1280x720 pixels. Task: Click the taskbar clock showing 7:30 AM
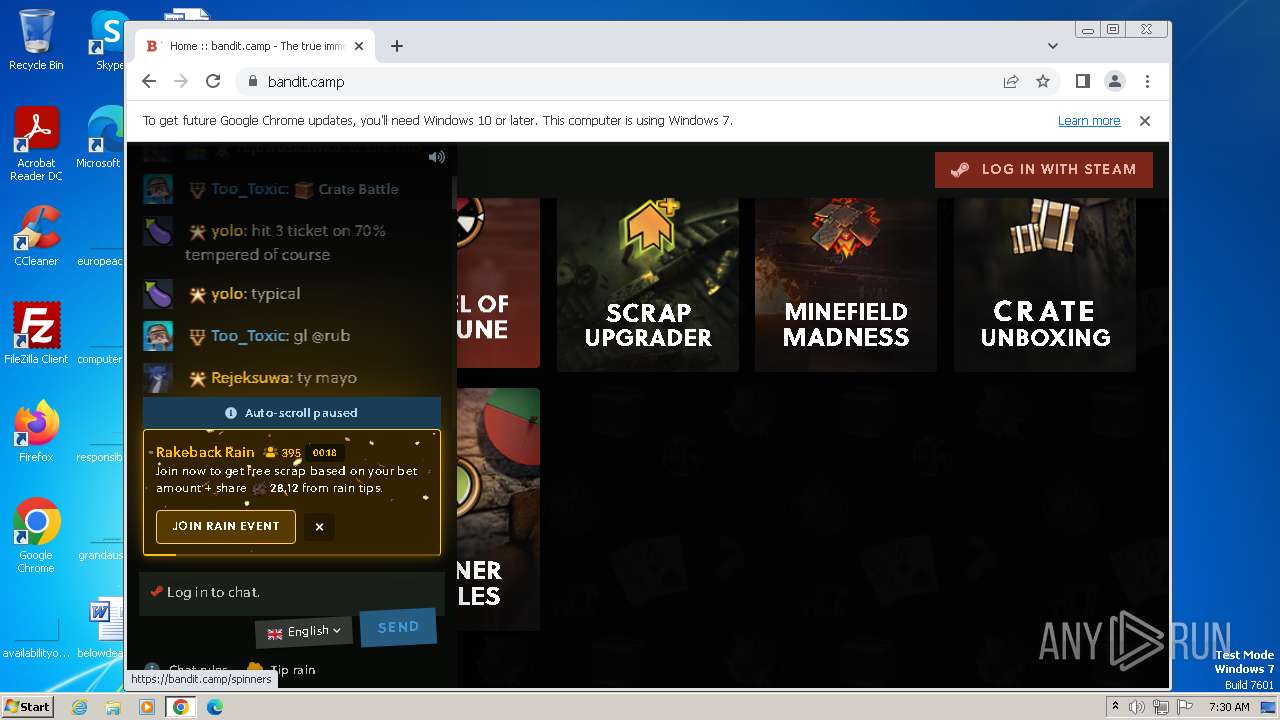tap(1229, 707)
